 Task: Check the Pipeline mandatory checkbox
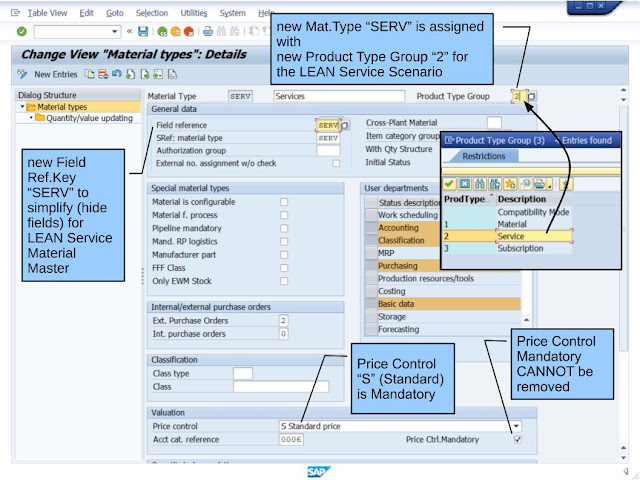(284, 228)
